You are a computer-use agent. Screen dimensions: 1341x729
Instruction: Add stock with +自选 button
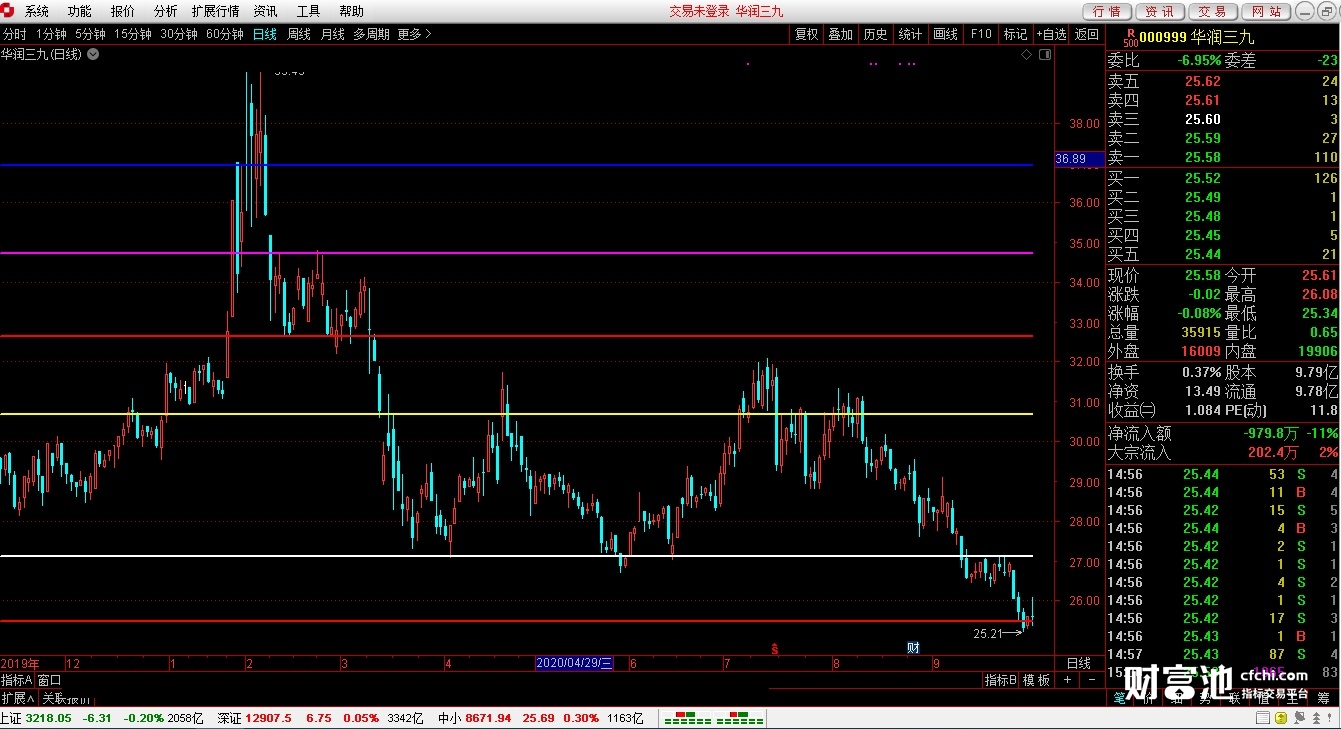click(x=1051, y=34)
